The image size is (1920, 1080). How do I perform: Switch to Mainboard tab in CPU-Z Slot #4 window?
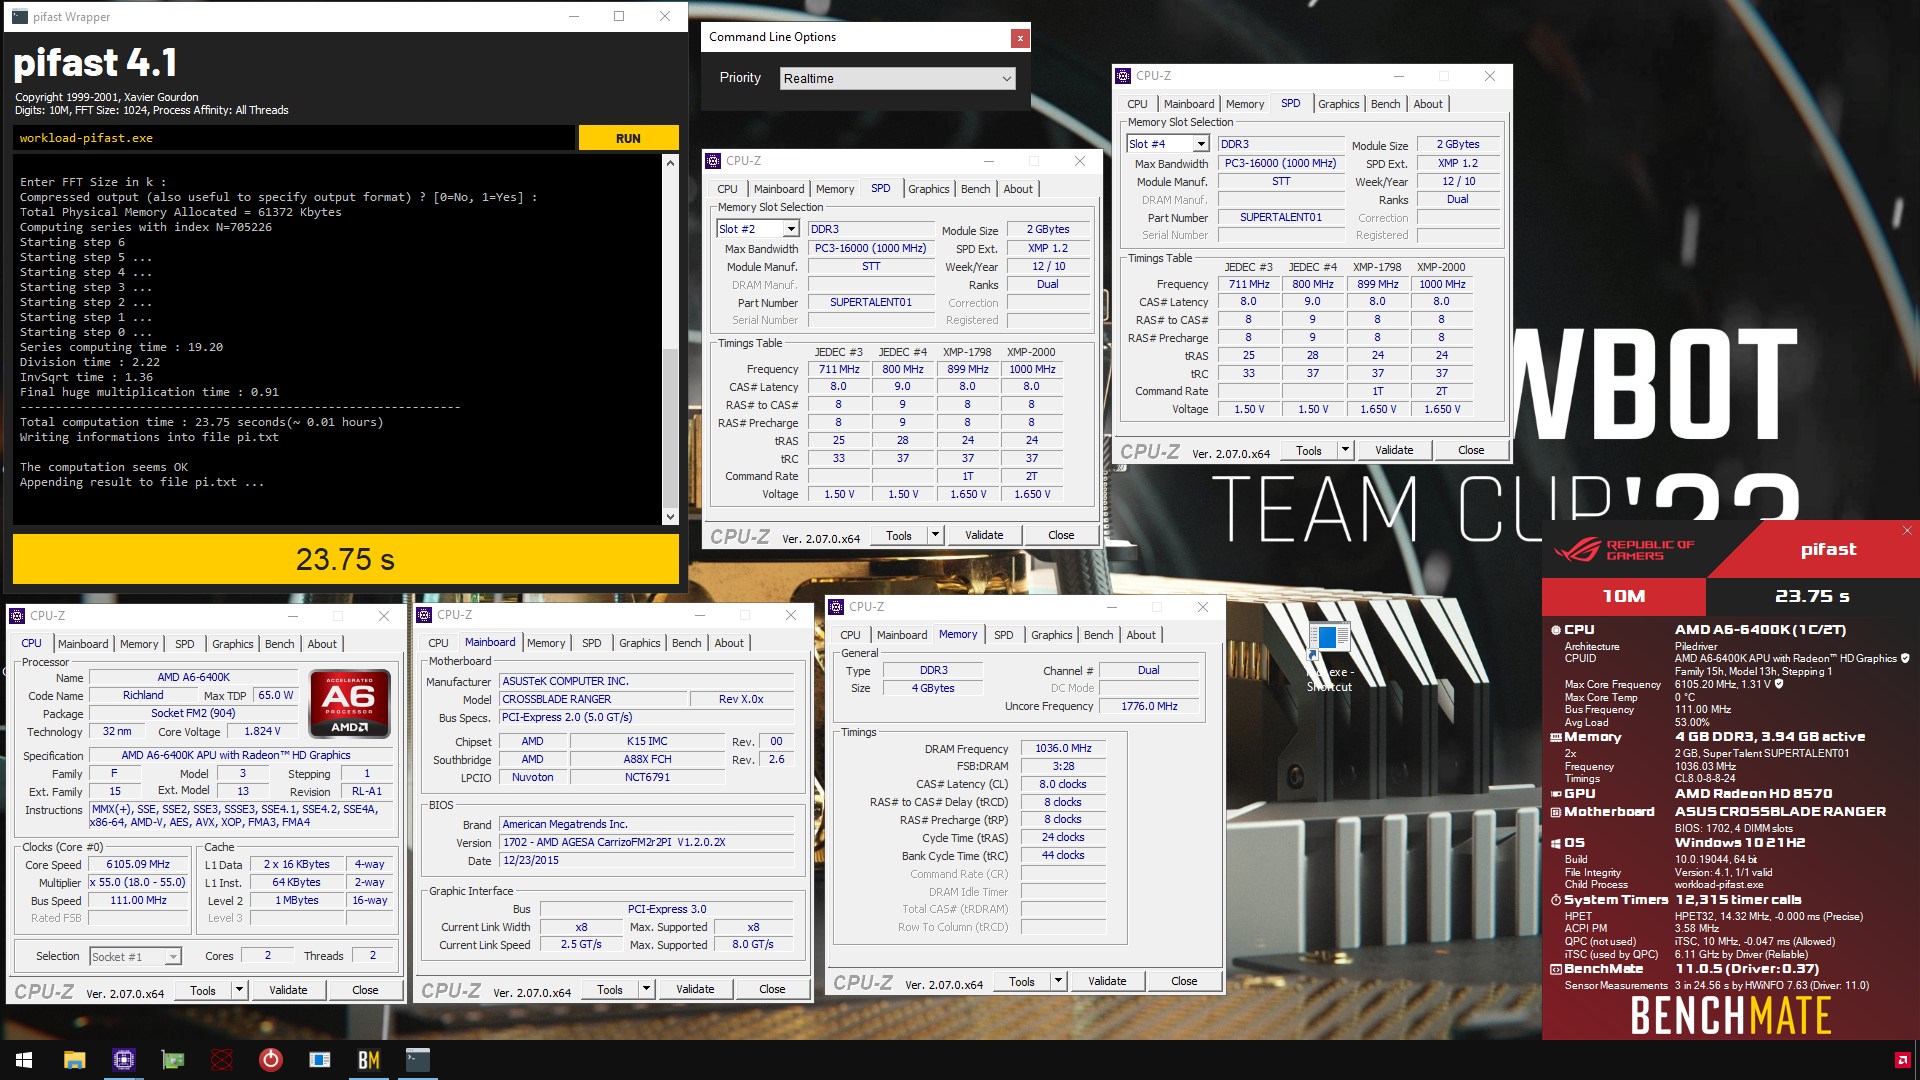click(1188, 104)
